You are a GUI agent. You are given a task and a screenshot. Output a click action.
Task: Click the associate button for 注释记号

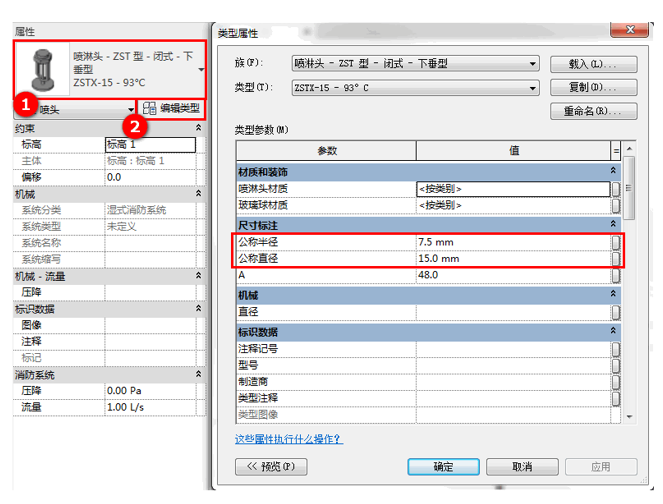click(616, 349)
